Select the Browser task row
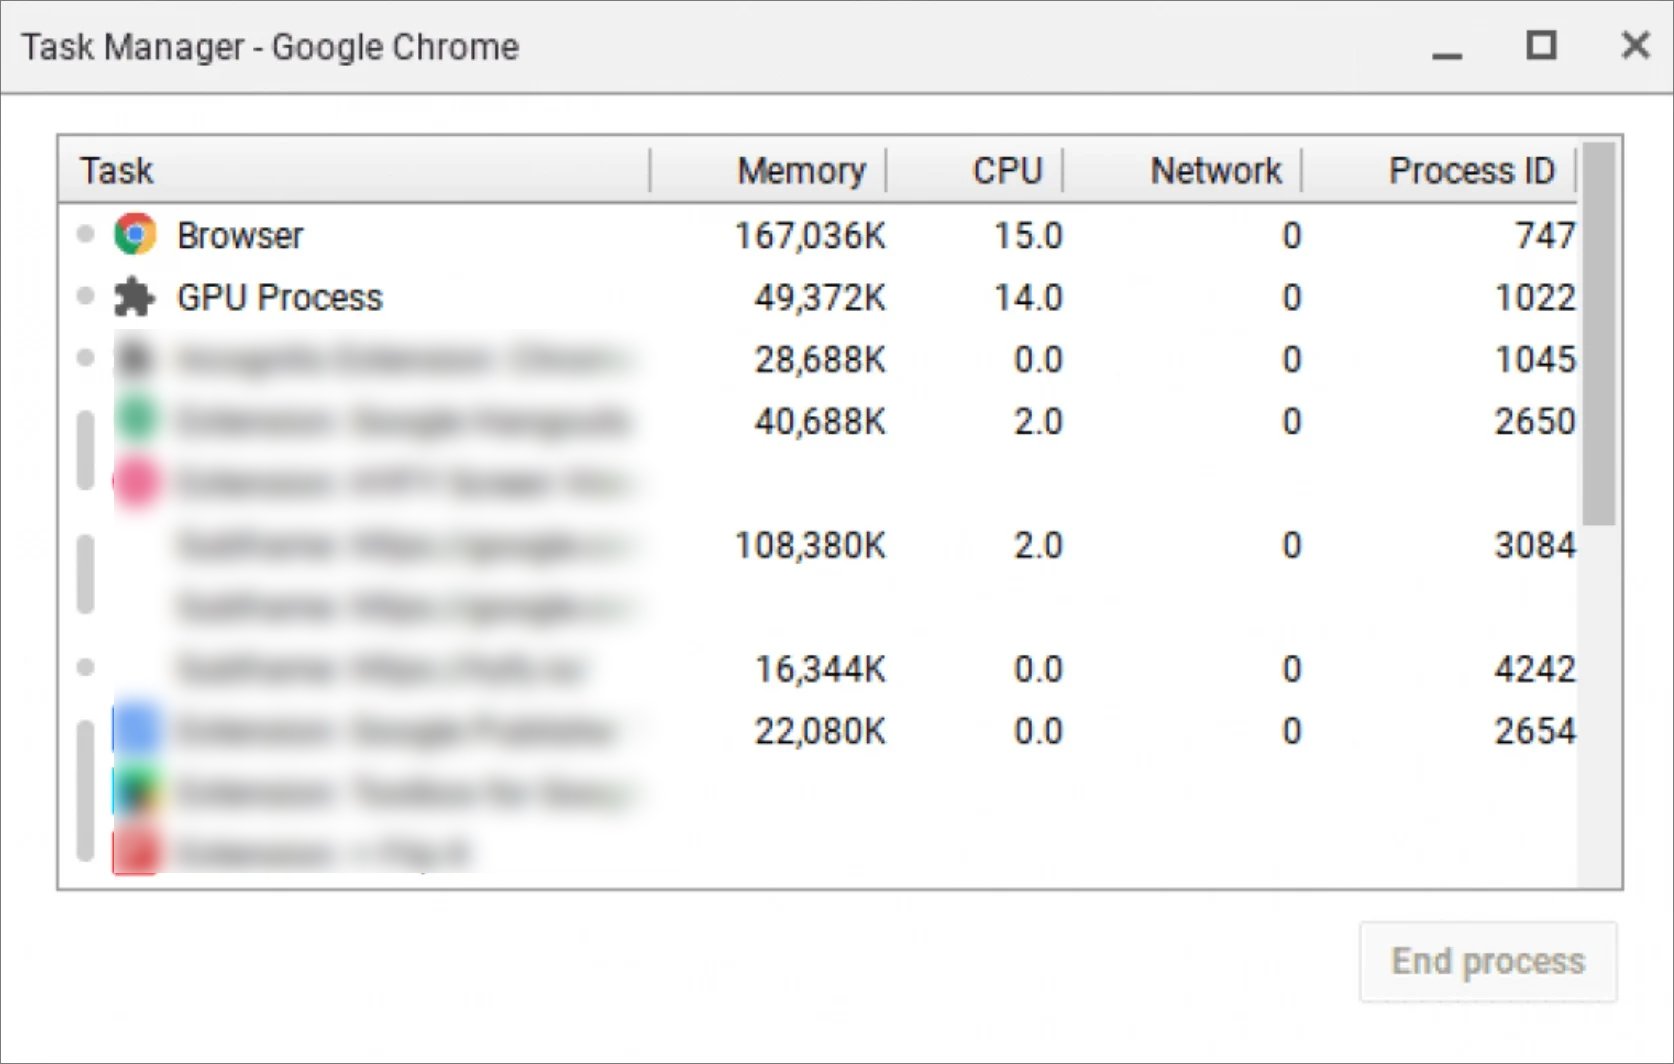This screenshot has width=1674, height=1064. coord(818,236)
